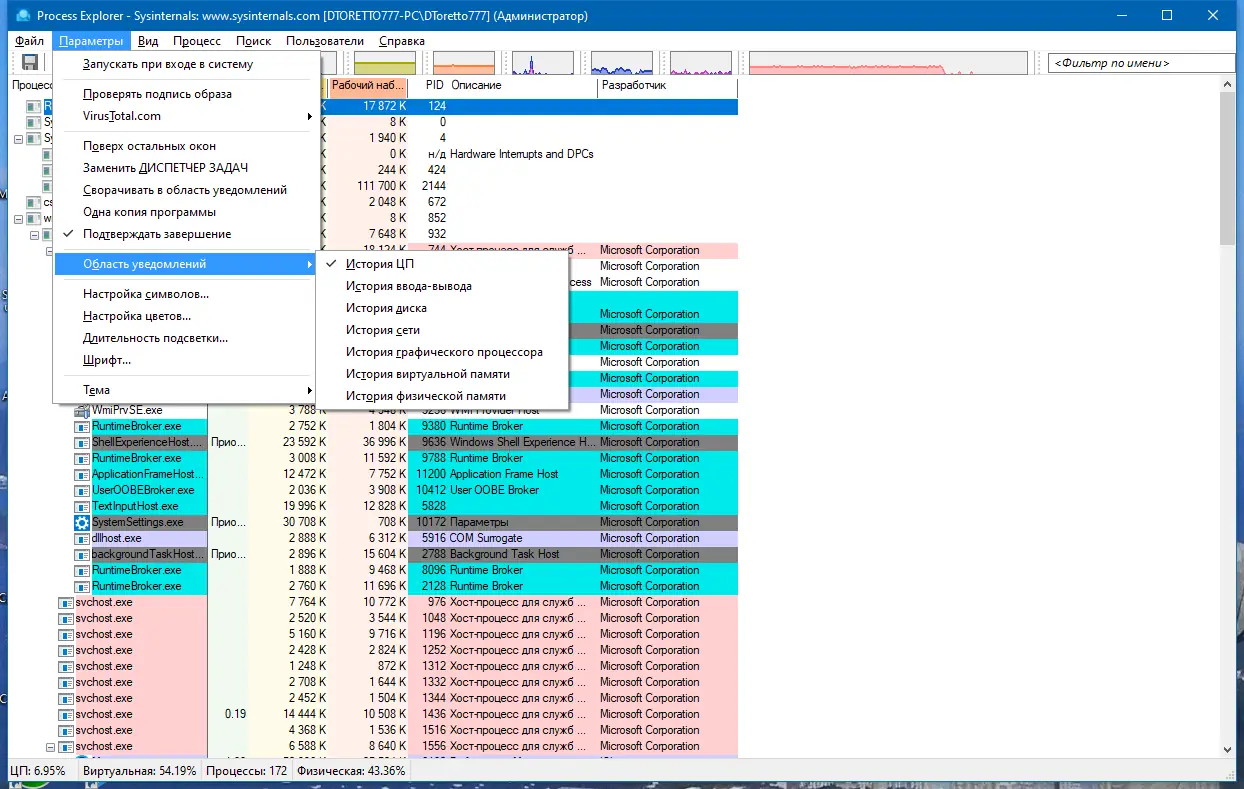Click the dllhost.exe process icon
This screenshot has height=789, width=1244.
82,538
